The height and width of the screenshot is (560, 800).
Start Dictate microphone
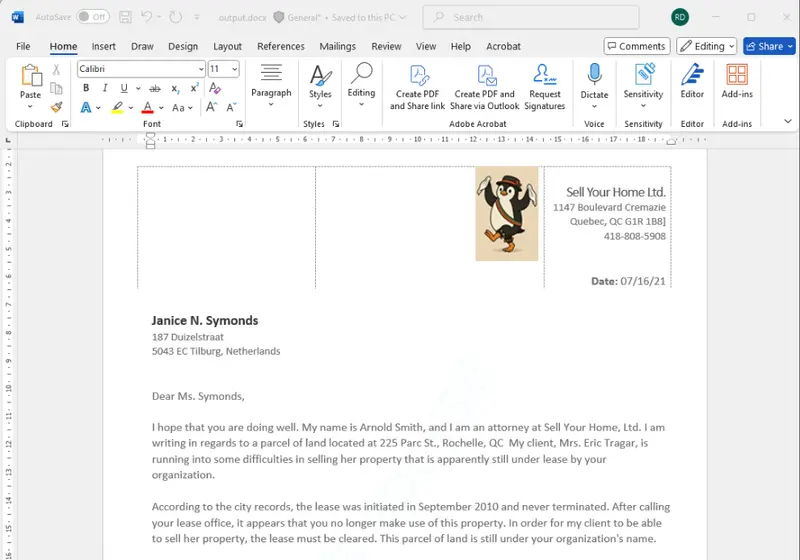tap(594, 86)
